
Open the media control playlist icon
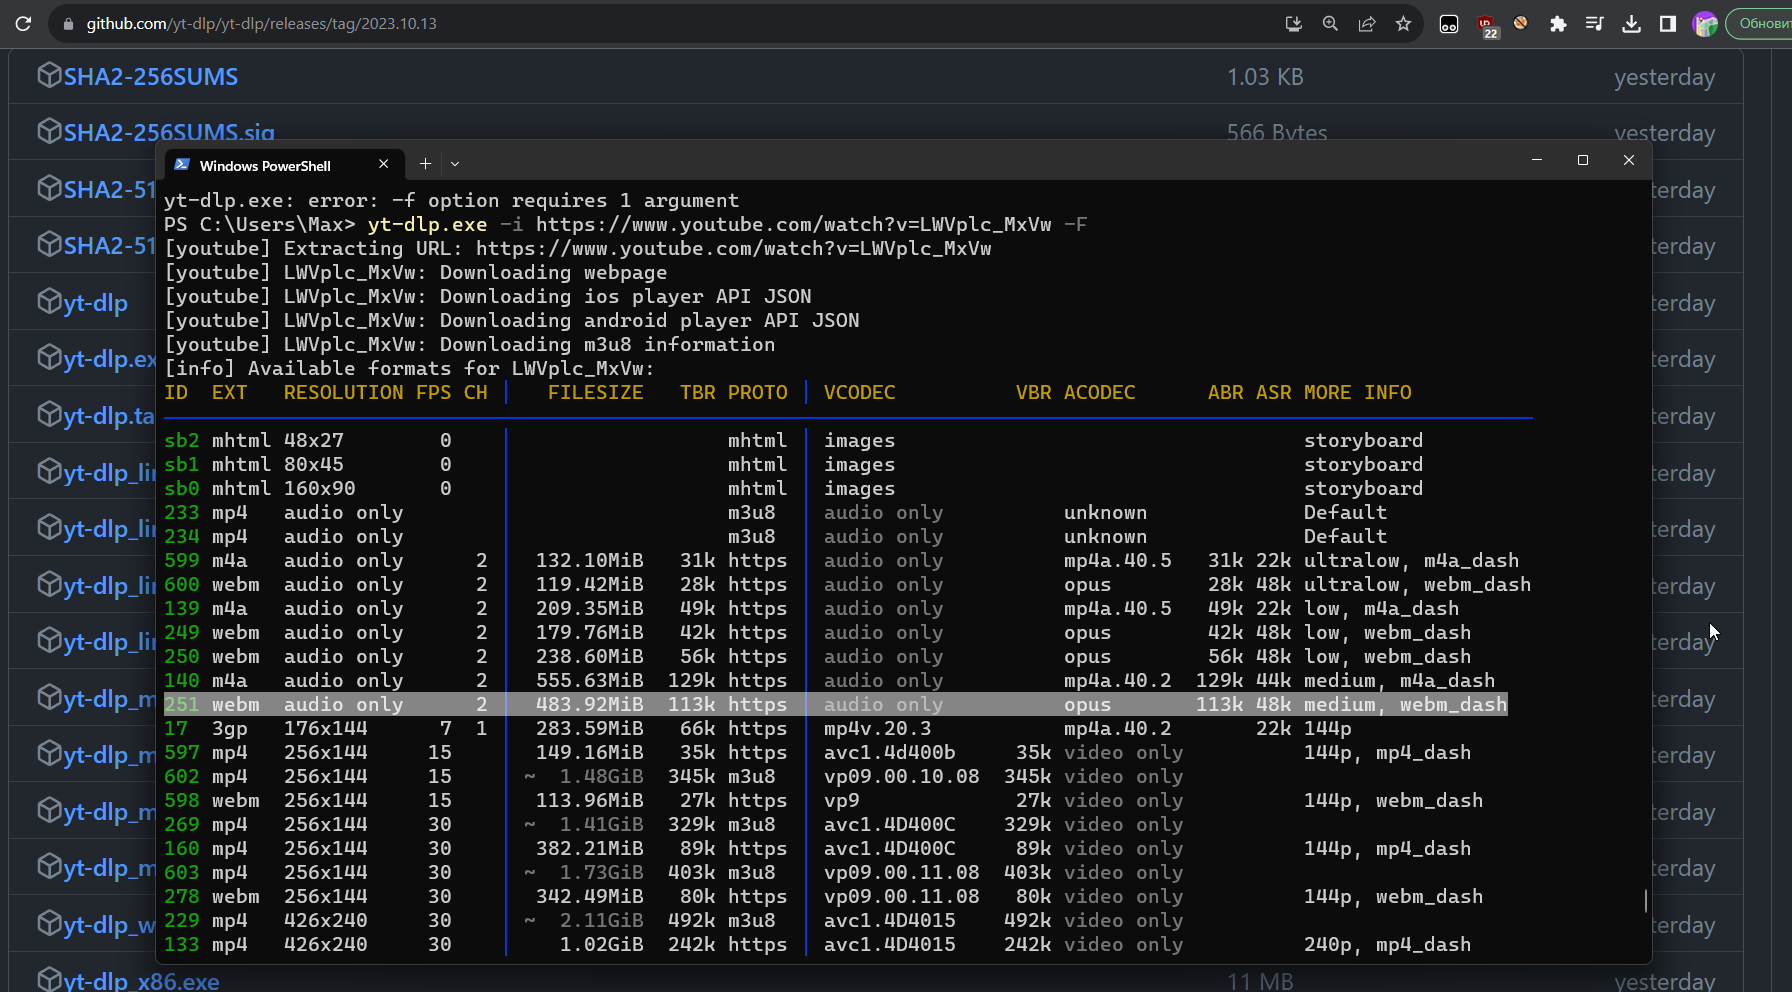click(x=1595, y=24)
